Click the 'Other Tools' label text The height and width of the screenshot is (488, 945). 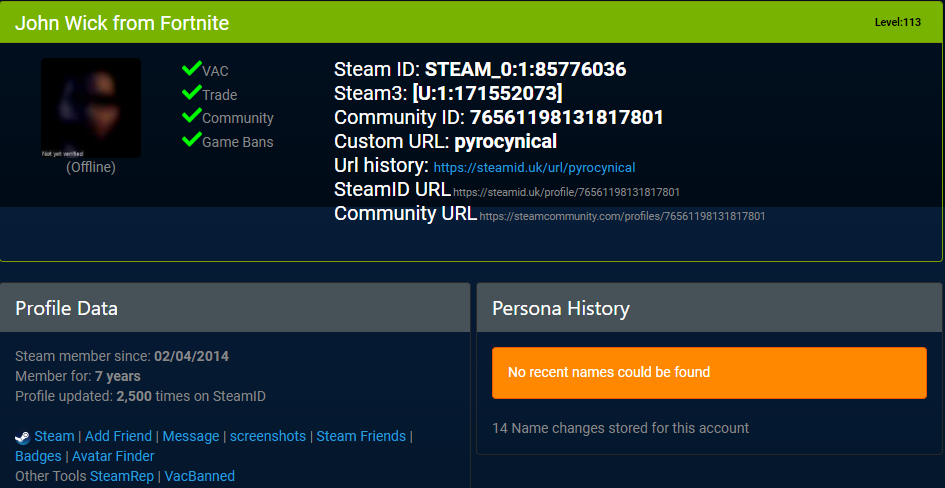pos(51,476)
